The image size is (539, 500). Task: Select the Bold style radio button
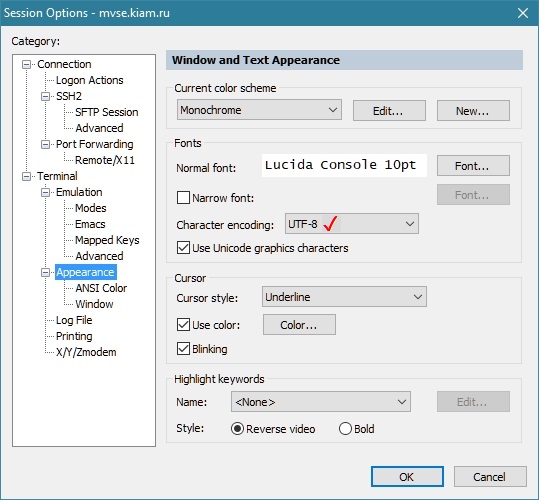(x=345, y=429)
